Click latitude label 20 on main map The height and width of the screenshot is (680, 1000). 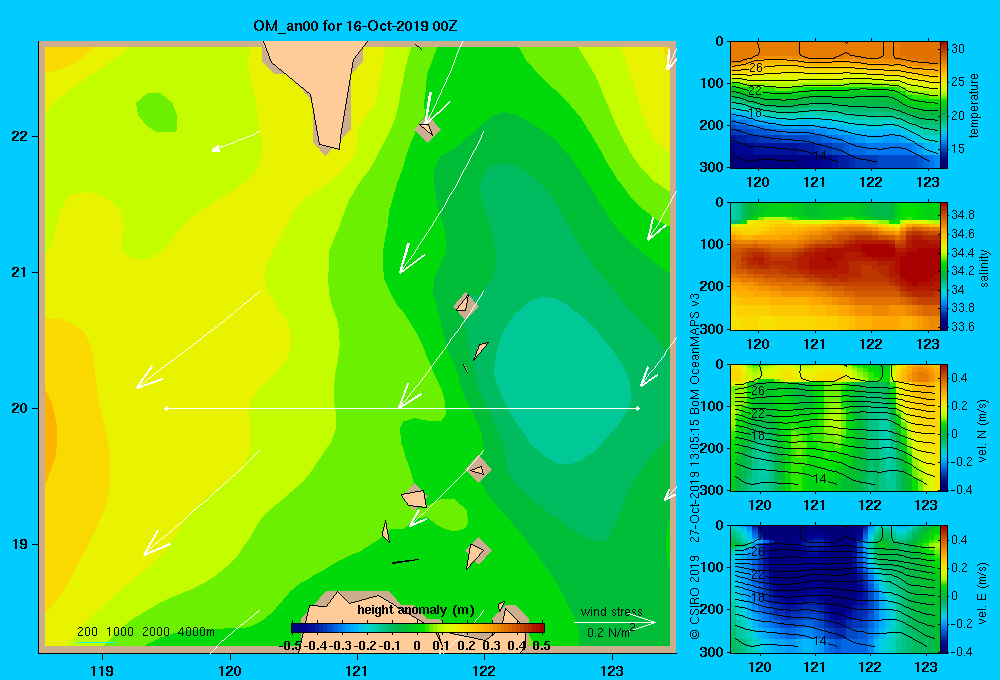20,408
